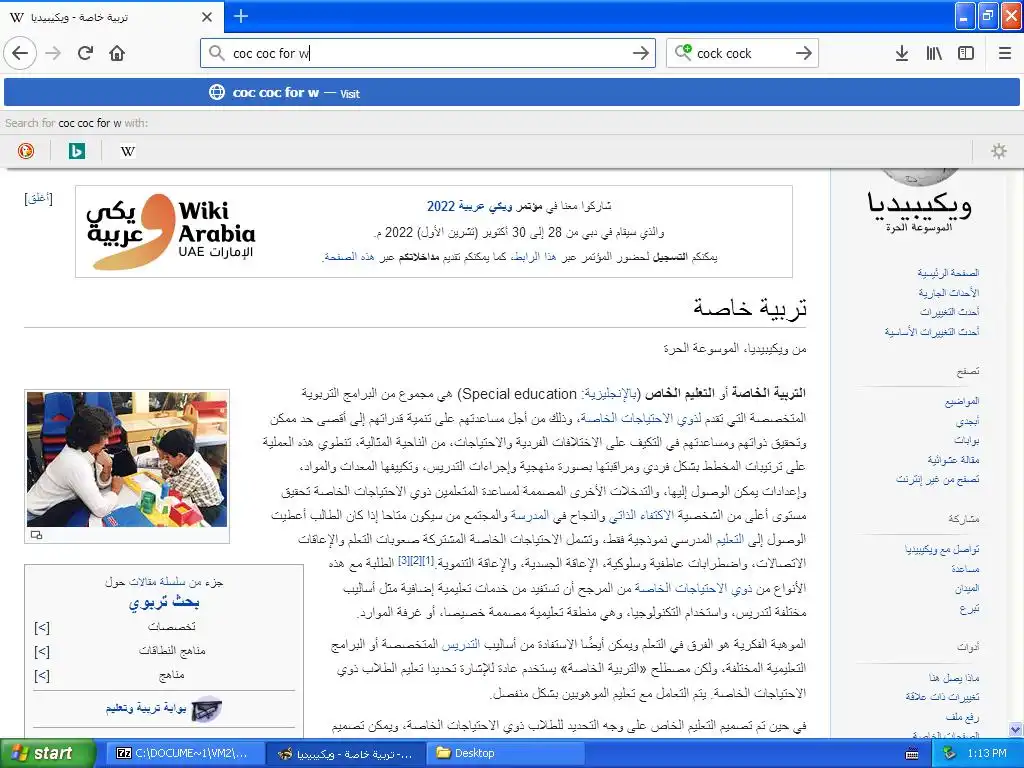
Task: Click the 1:13 PM system clock
Action: 987,754
